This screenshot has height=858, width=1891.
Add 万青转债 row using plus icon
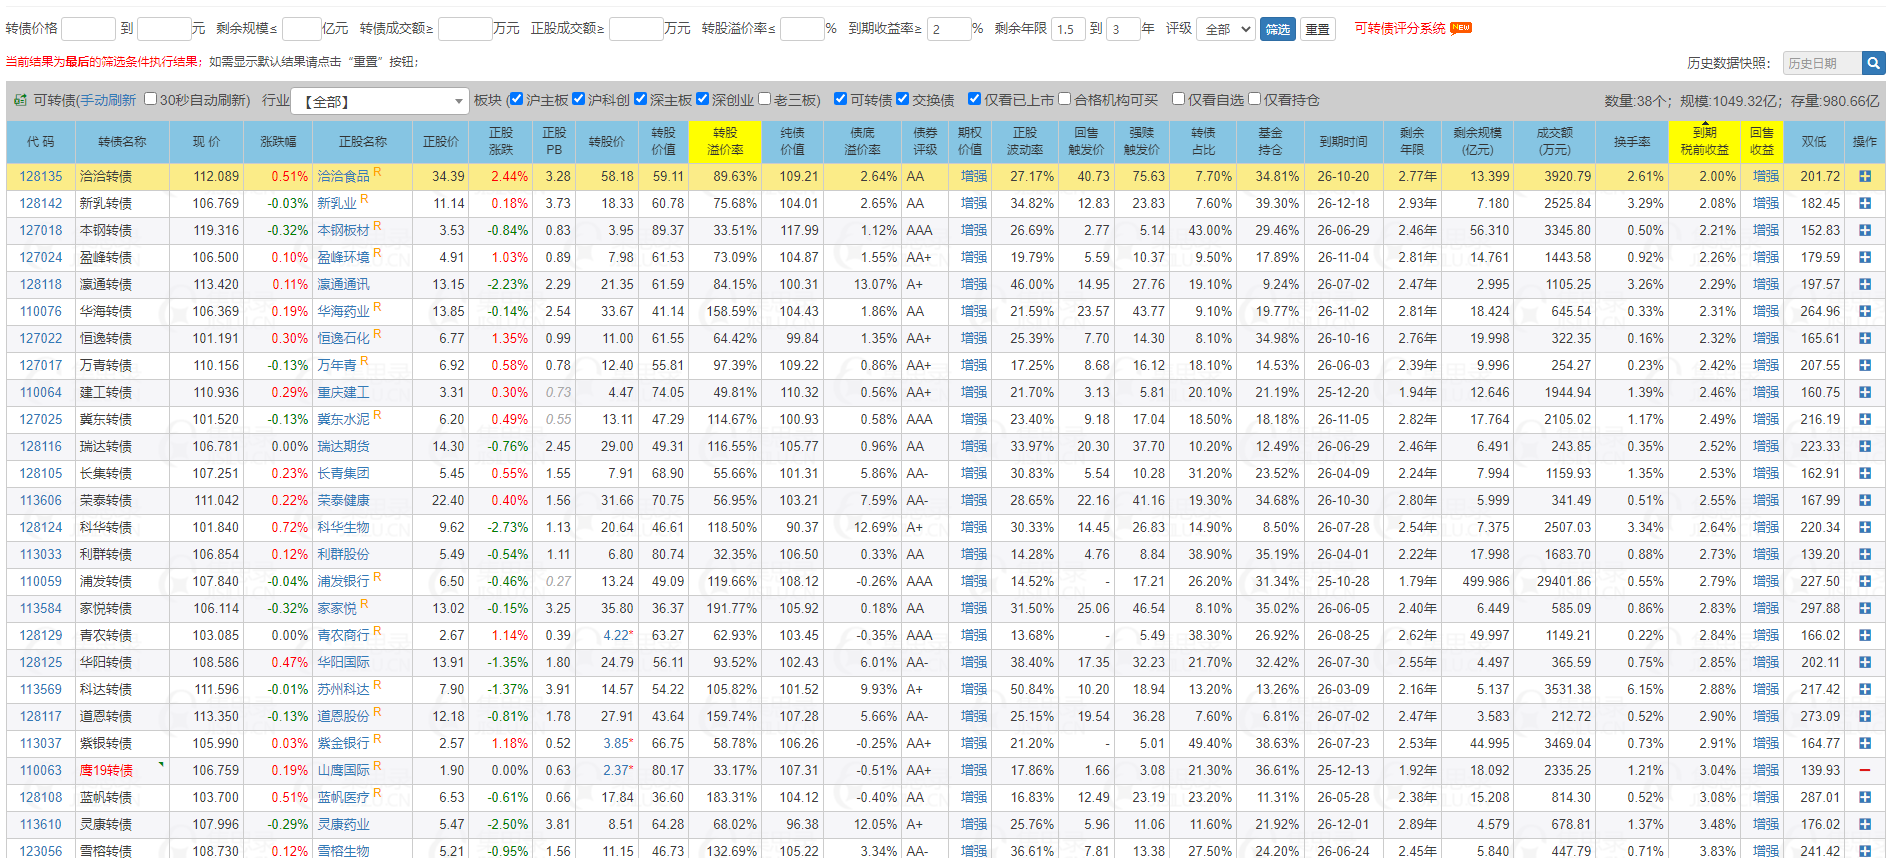point(1864,365)
